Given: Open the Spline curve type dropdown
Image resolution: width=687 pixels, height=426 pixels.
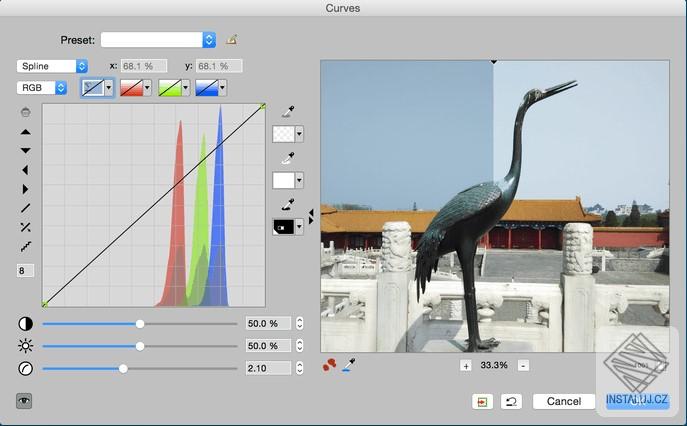Looking at the screenshot, I should coord(52,66).
